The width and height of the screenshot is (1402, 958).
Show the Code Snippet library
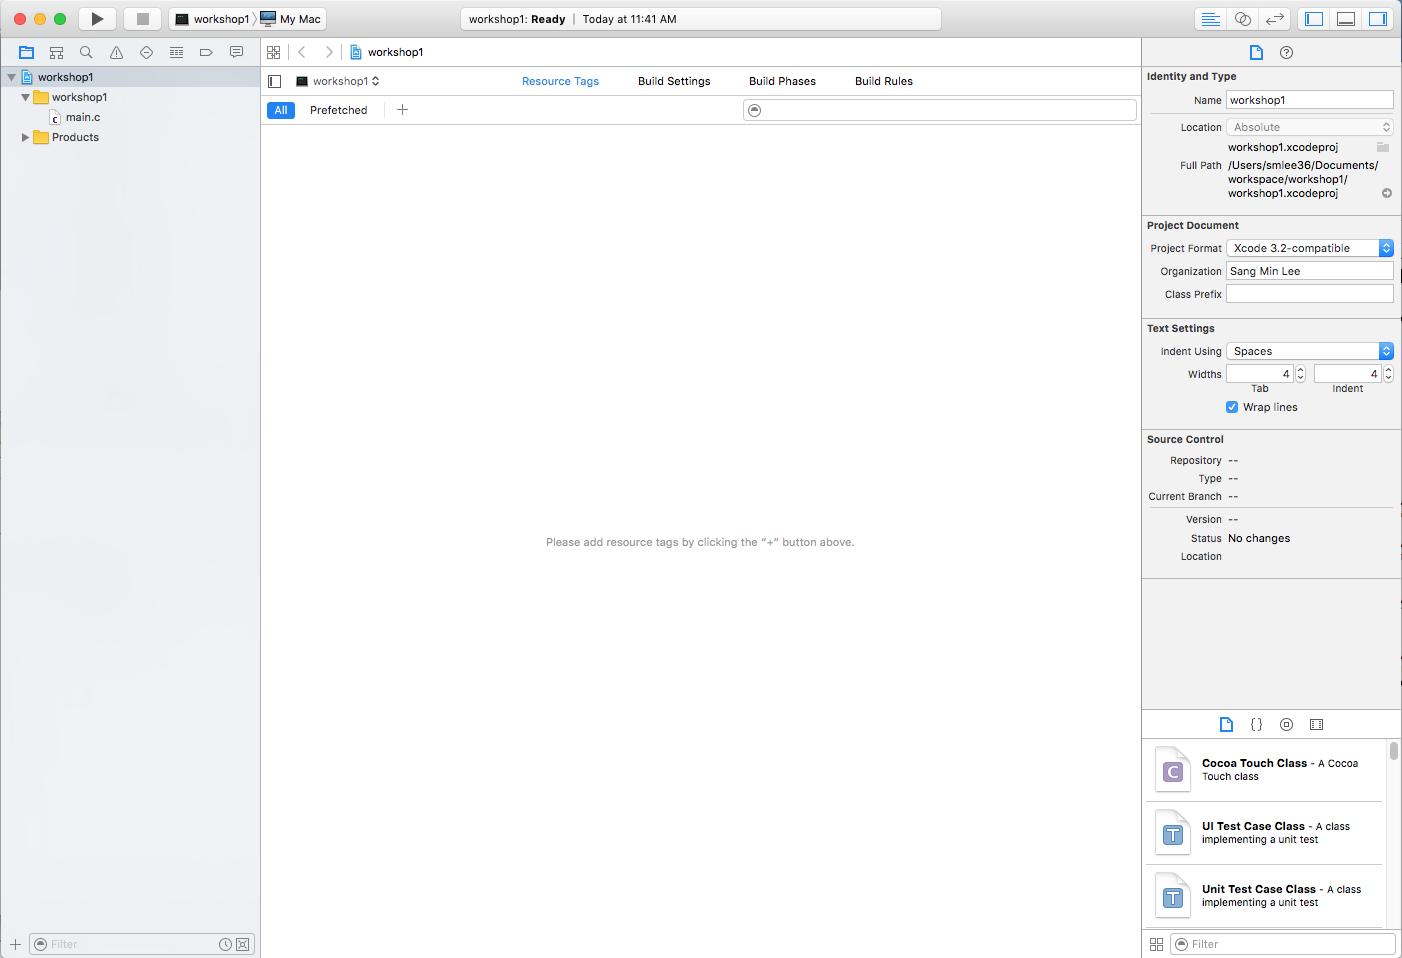pos(1257,724)
